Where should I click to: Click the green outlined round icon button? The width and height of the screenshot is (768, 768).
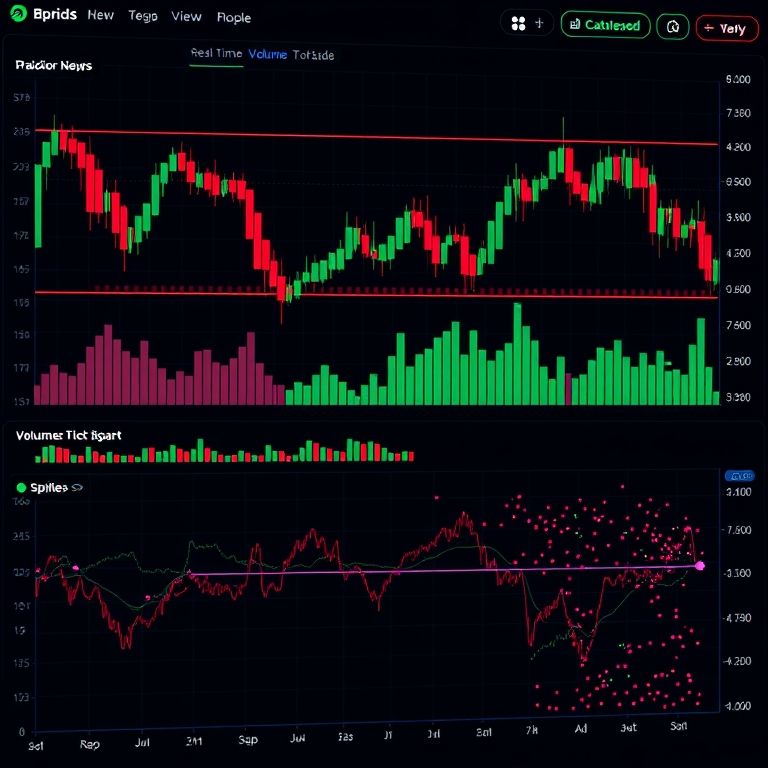[673, 27]
